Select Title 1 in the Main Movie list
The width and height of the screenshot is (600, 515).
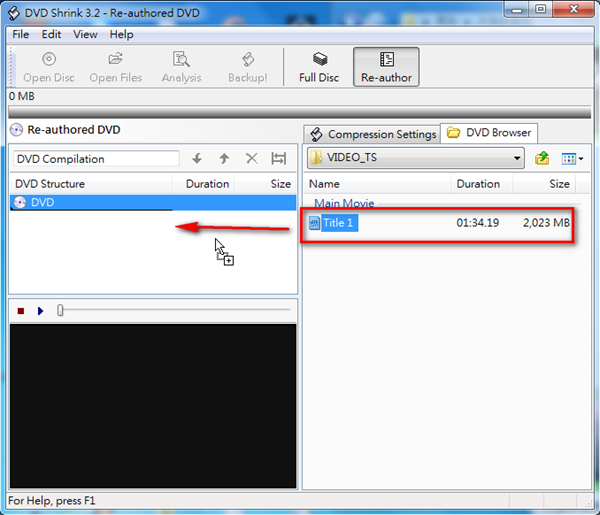[x=338, y=223]
